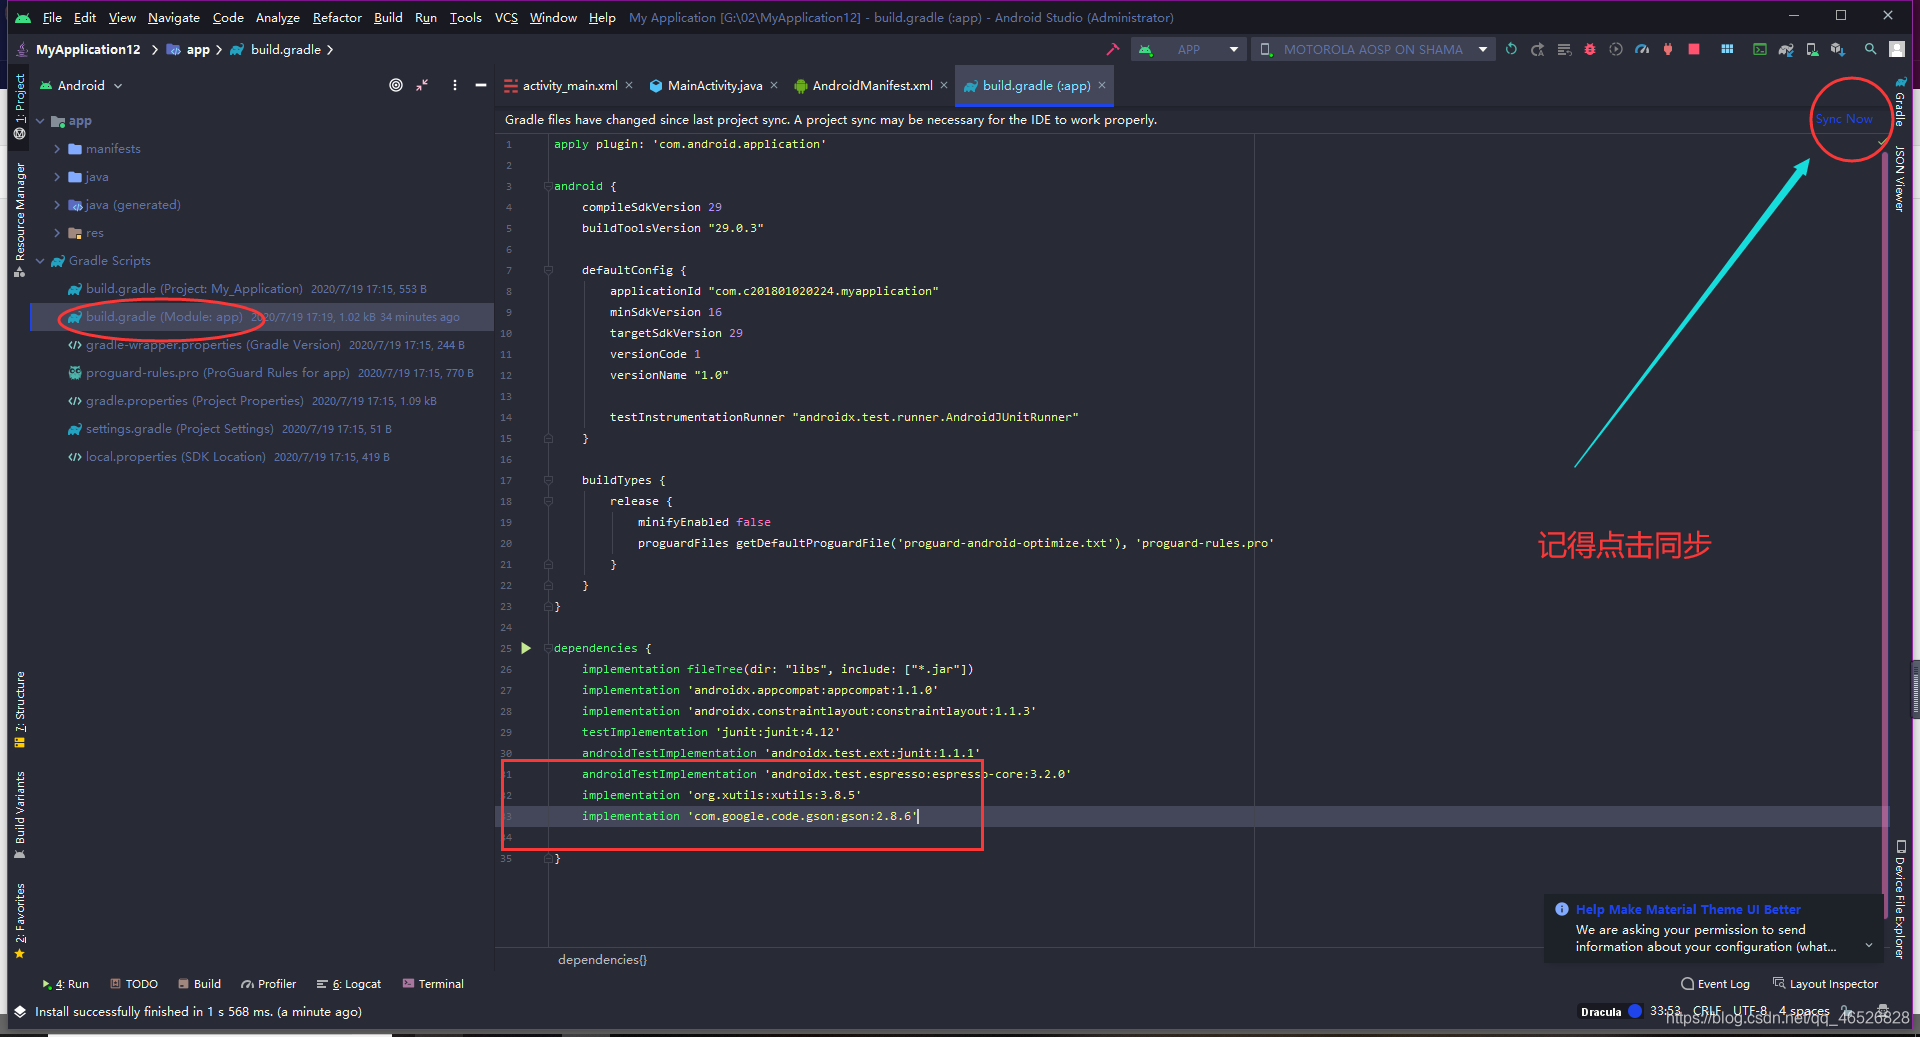The width and height of the screenshot is (1920, 1037).
Task: Open the Layout Inspector button
Action: click(1825, 984)
